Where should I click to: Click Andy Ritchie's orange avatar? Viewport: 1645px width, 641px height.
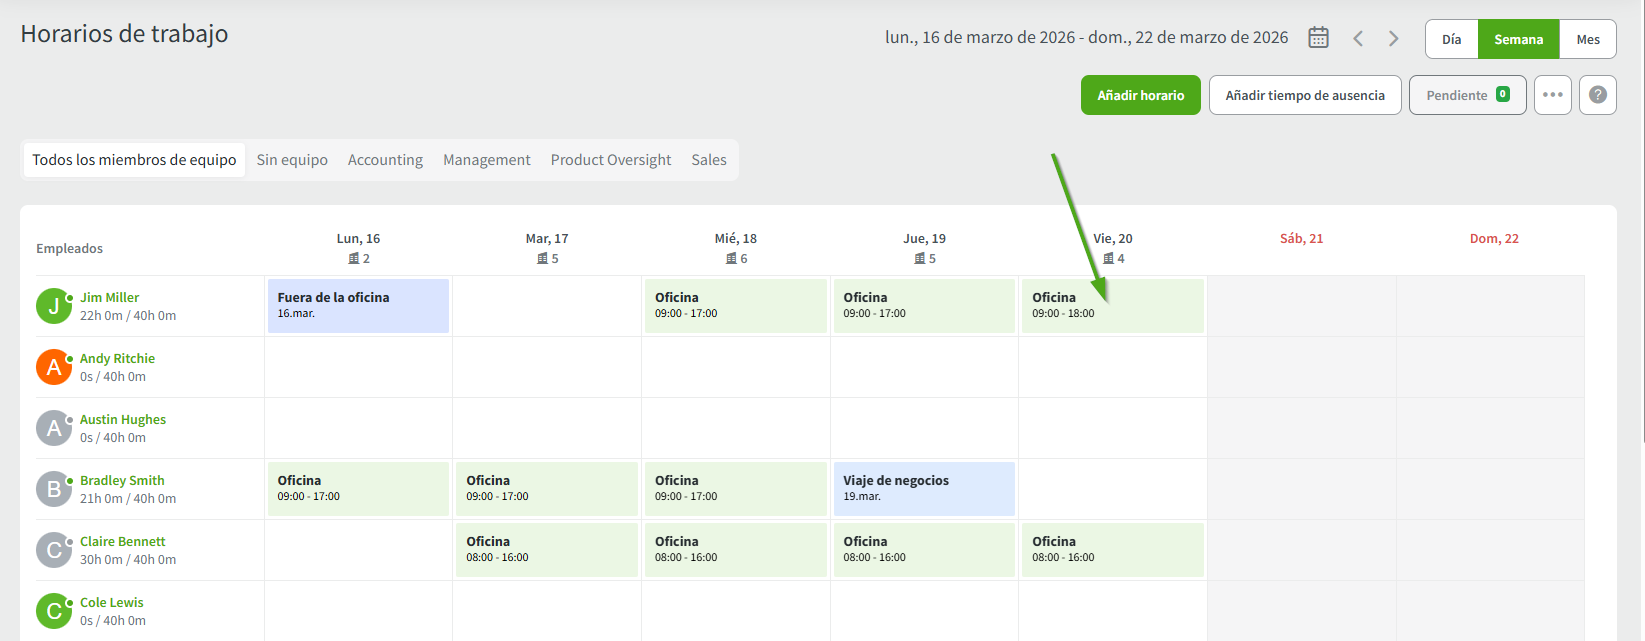[53, 367]
